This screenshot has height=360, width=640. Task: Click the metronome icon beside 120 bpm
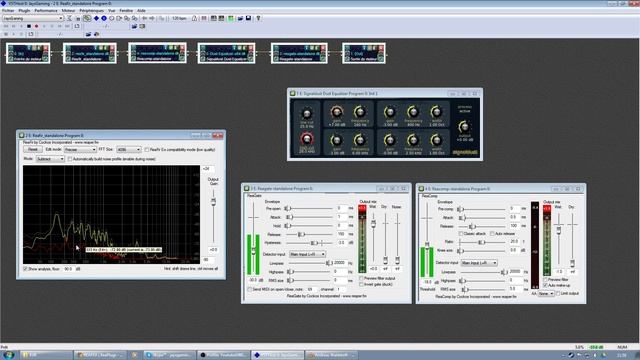click(x=194, y=18)
